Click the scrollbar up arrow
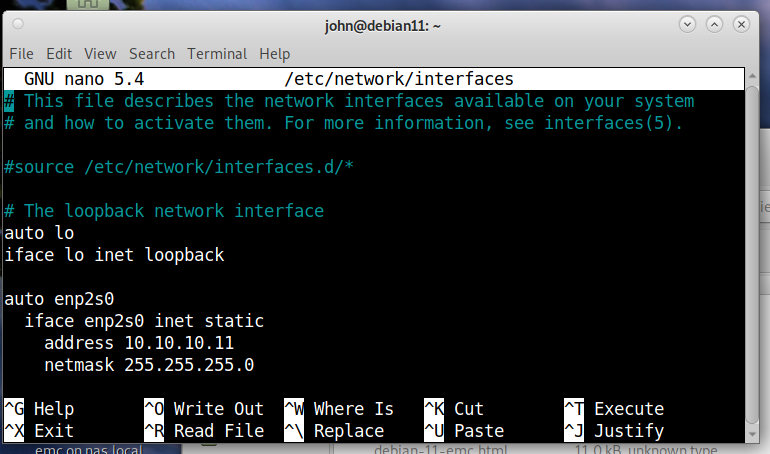The image size is (770, 454). coord(752,76)
